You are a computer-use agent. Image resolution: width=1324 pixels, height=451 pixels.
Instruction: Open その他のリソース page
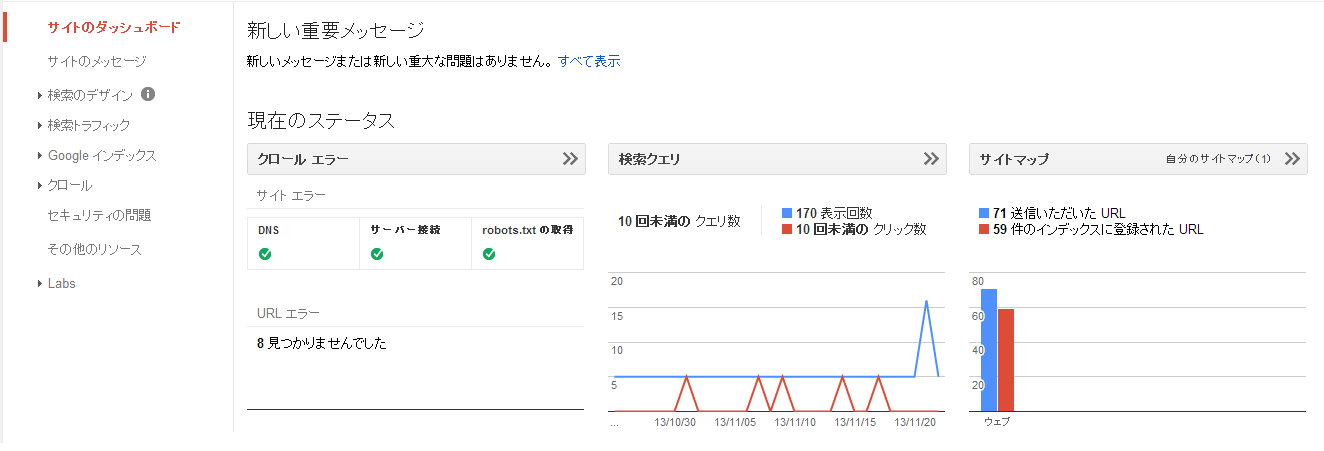pyautogui.click(x=94, y=249)
